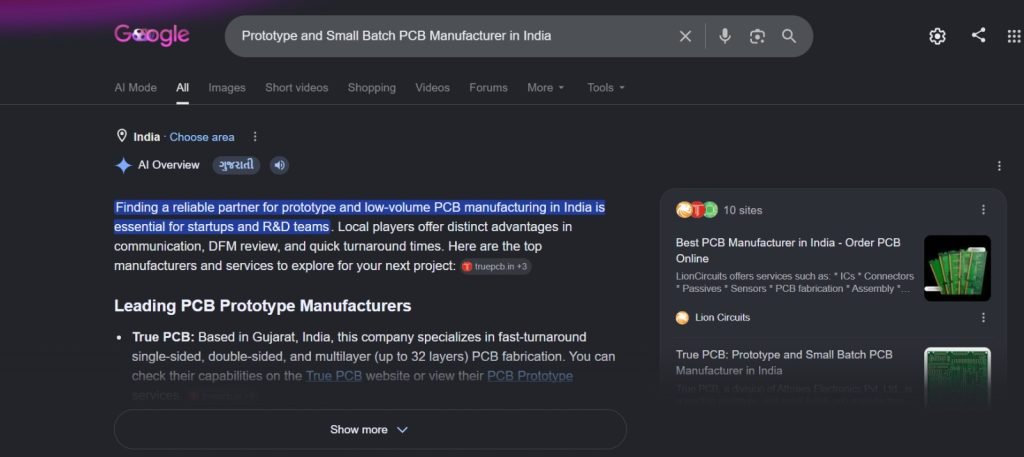Open the True PCB website link
This screenshot has height=457, width=1024.
click(x=334, y=376)
